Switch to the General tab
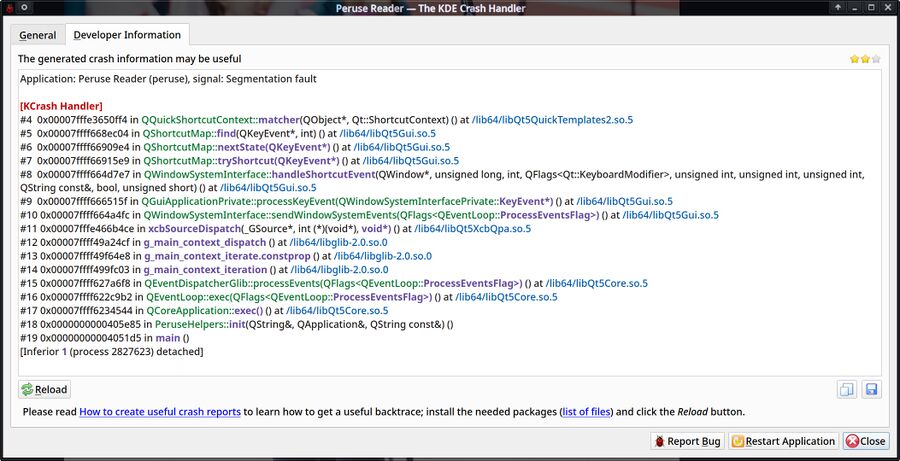 pos(38,35)
